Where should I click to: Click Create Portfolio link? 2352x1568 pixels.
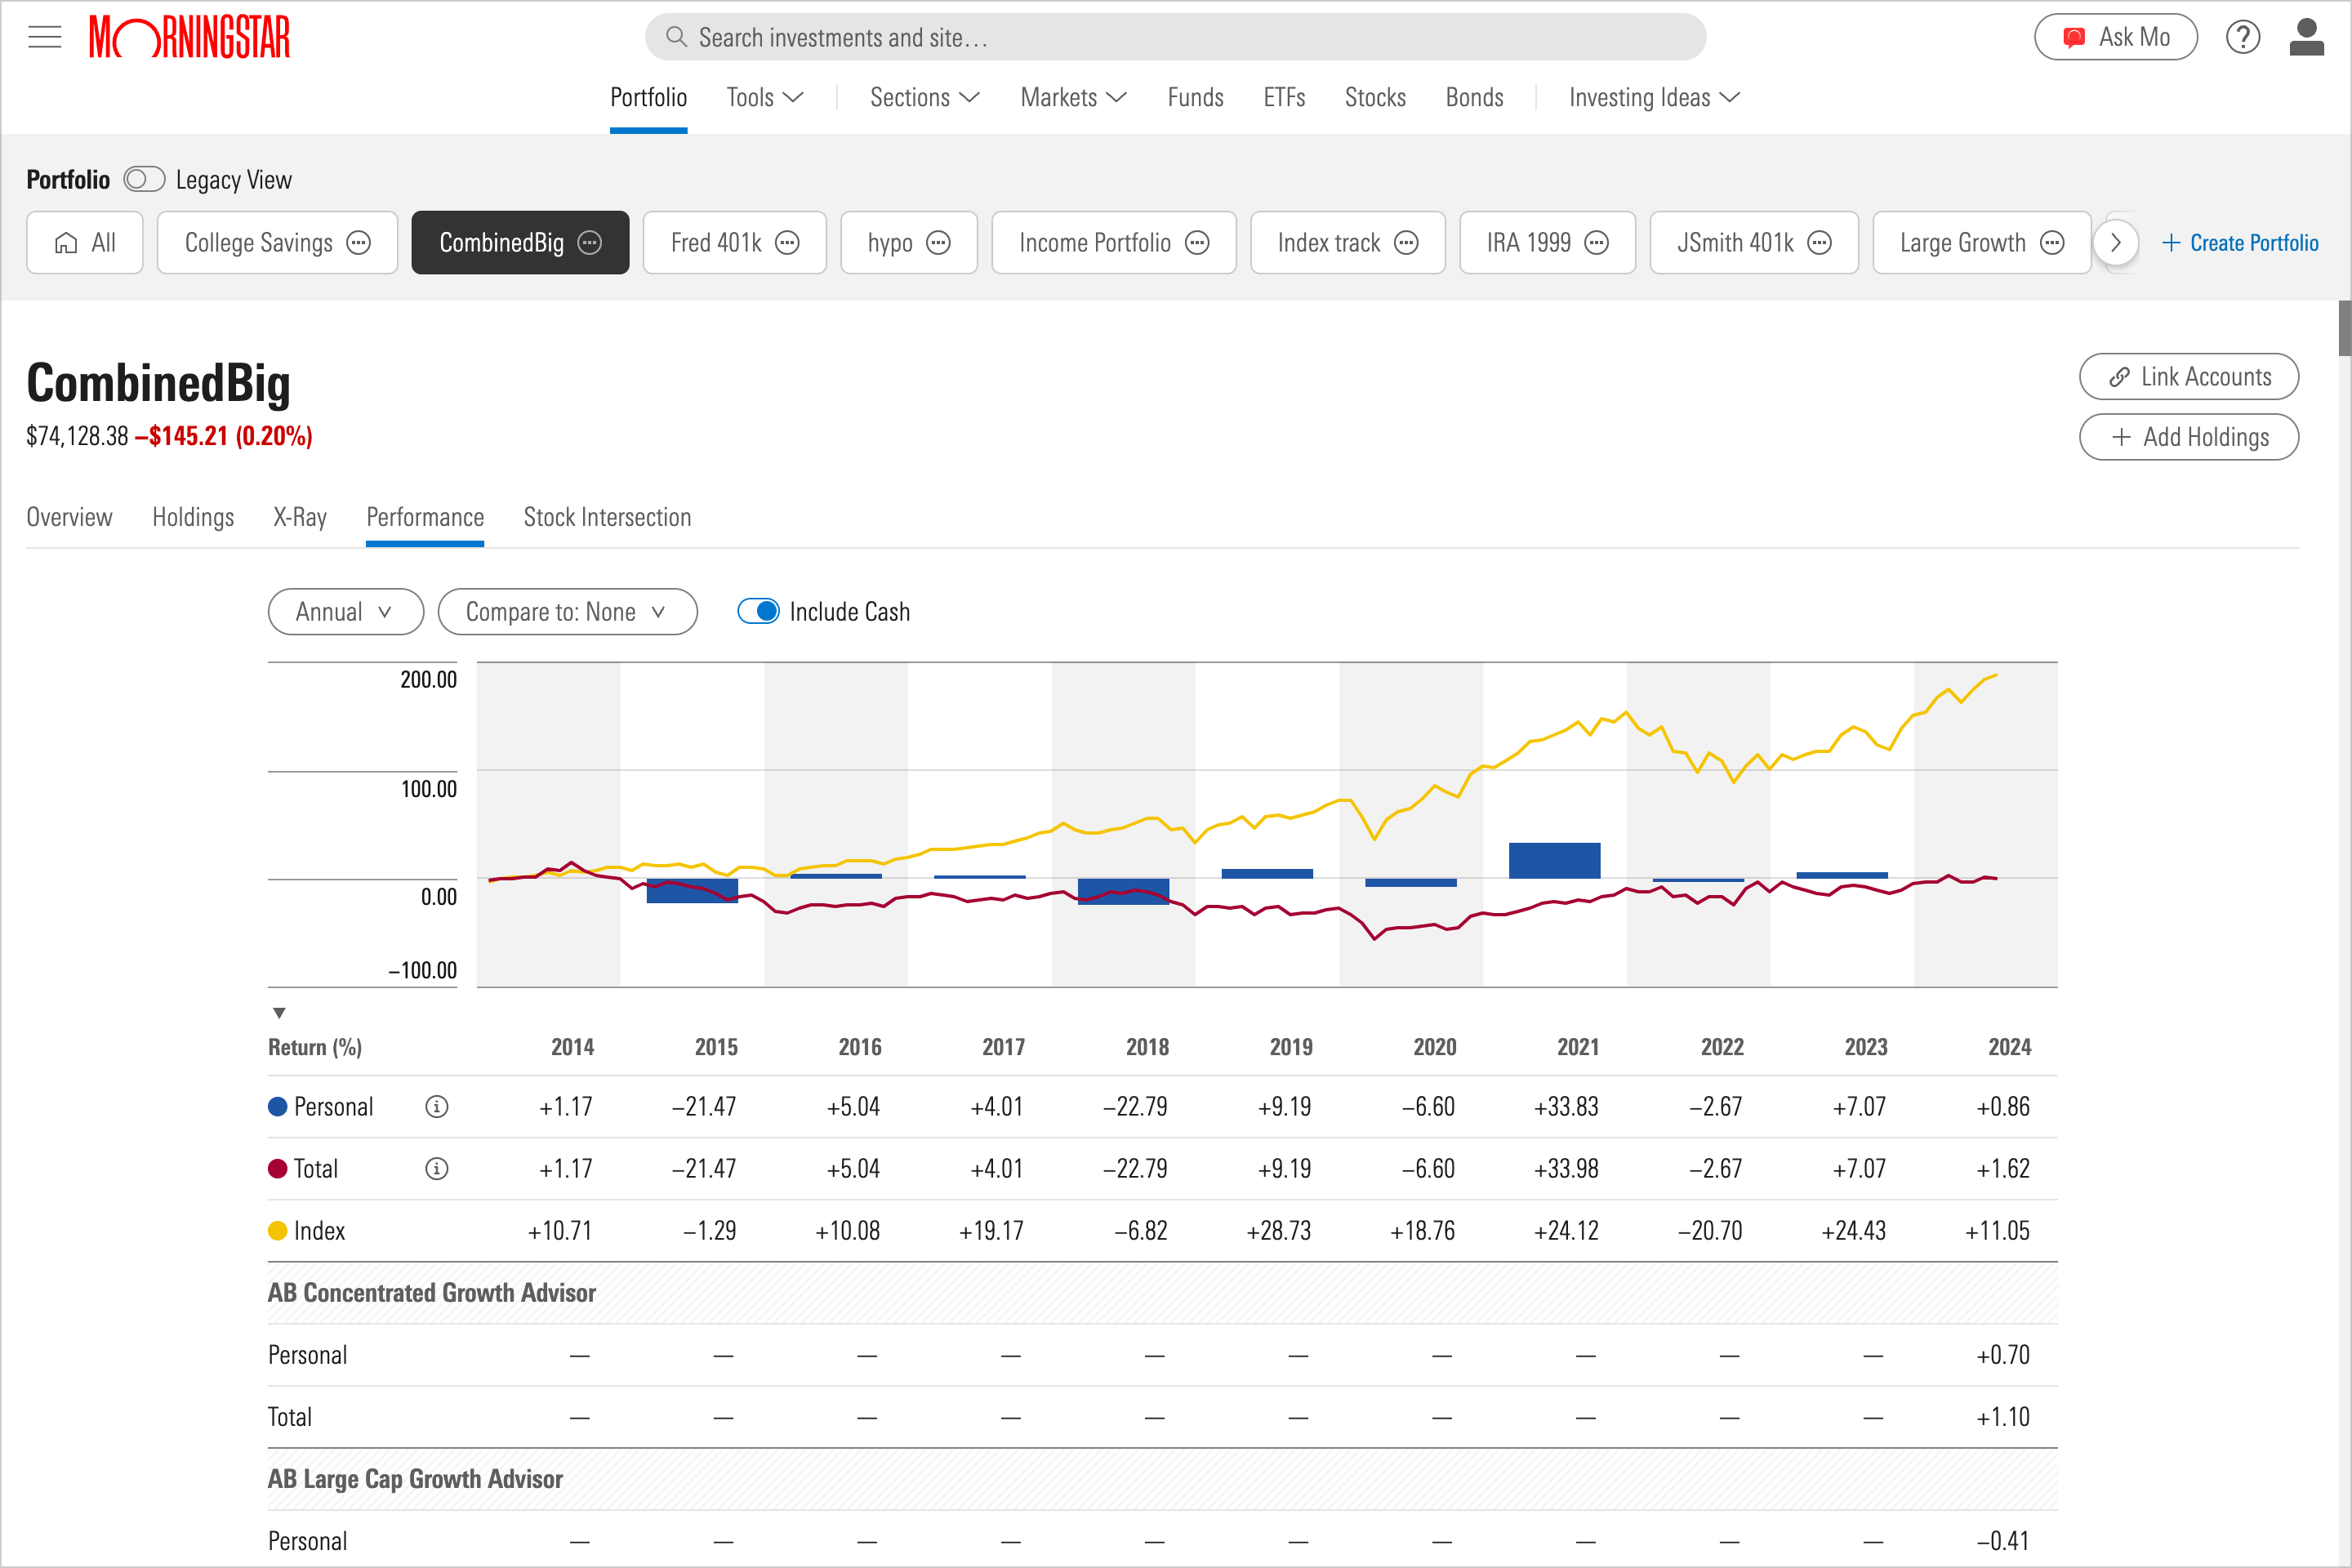2240,243
